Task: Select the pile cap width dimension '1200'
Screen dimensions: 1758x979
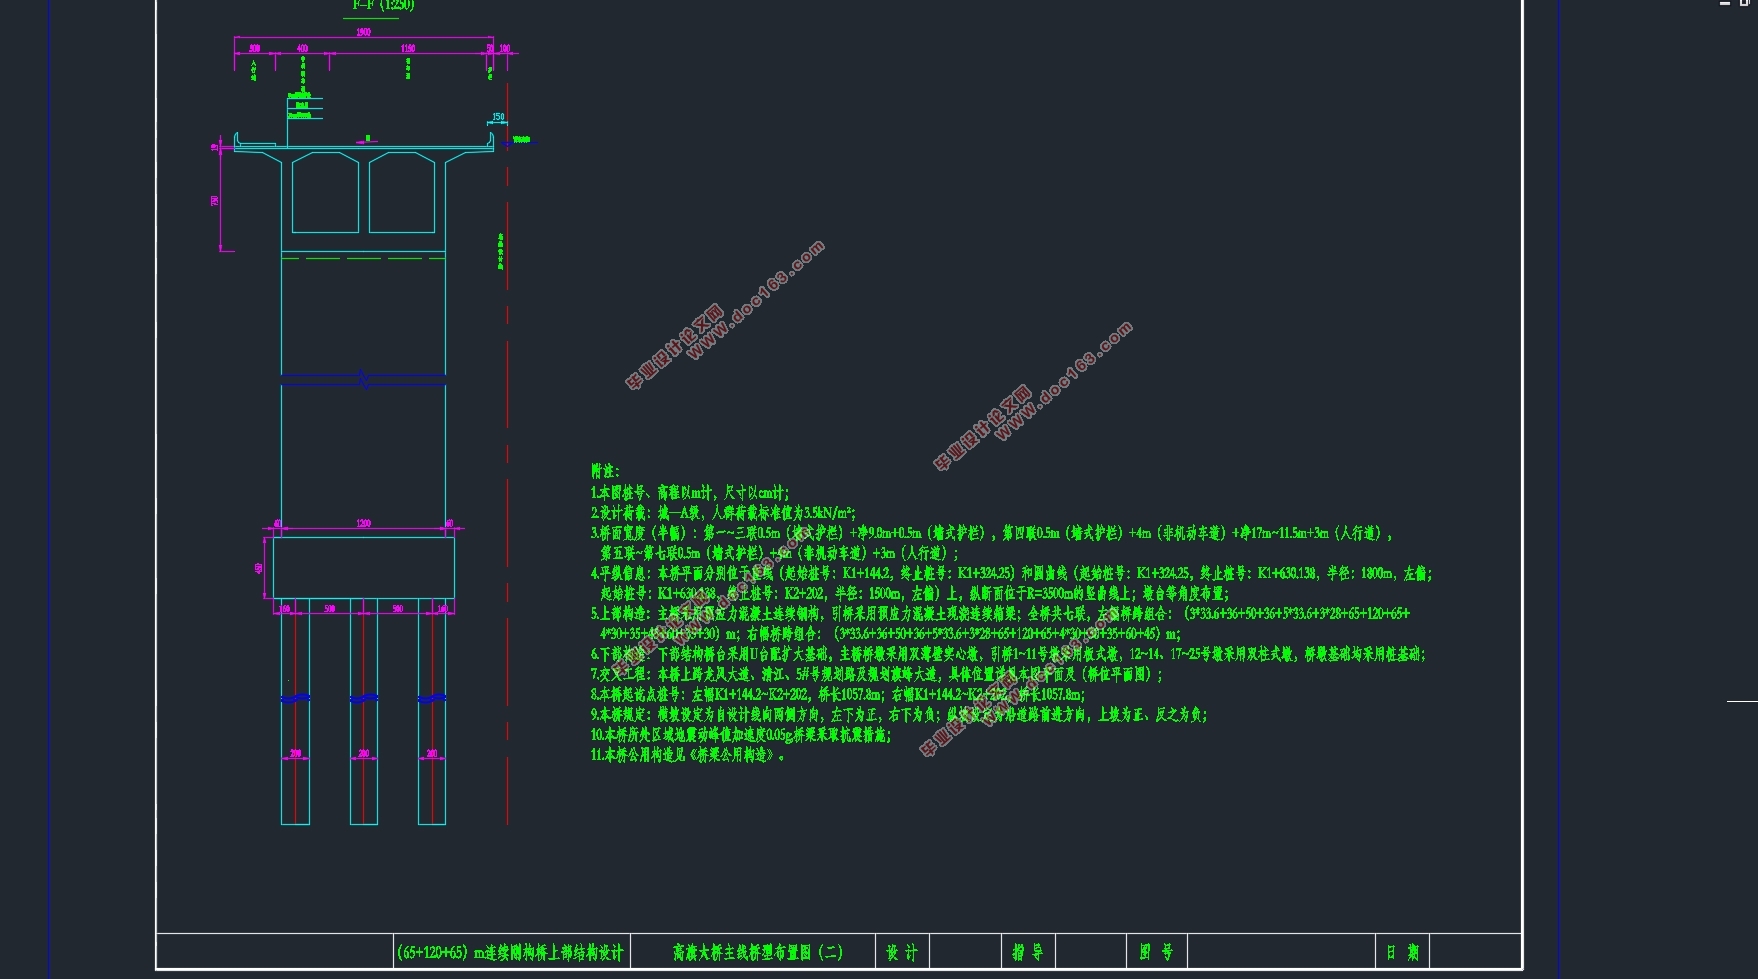Action: tap(364, 524)
